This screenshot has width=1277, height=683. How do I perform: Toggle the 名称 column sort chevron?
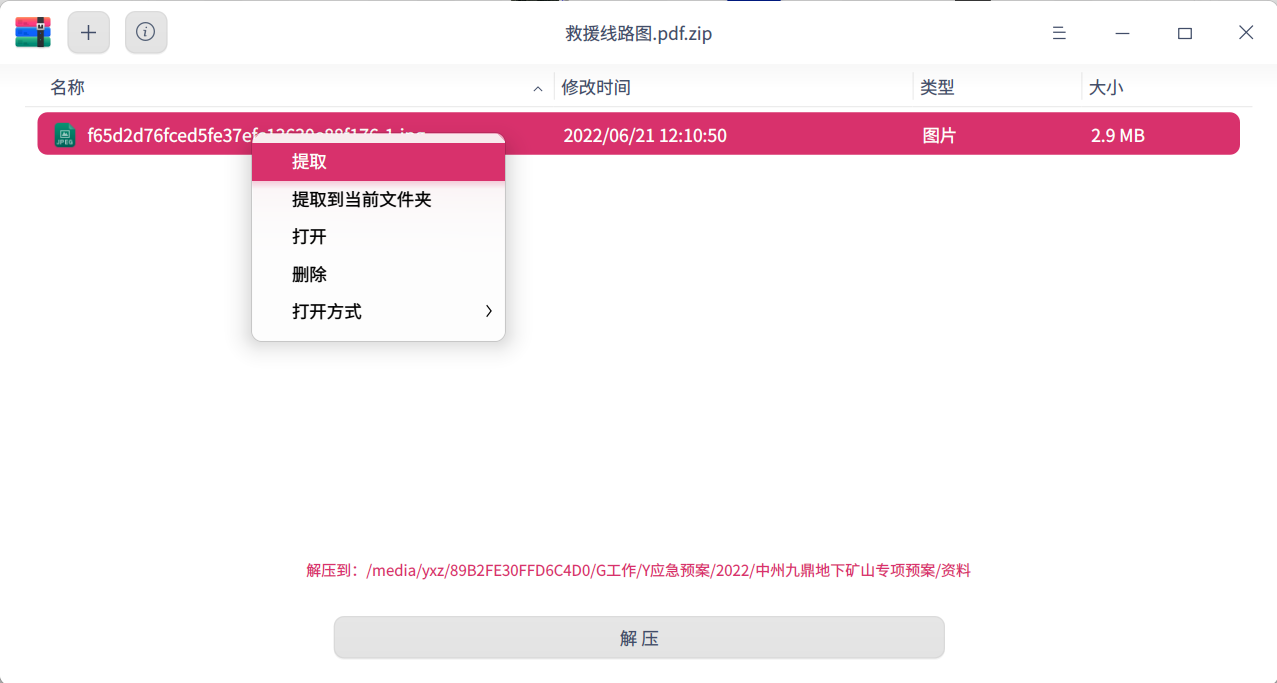[x=537, y=89]
